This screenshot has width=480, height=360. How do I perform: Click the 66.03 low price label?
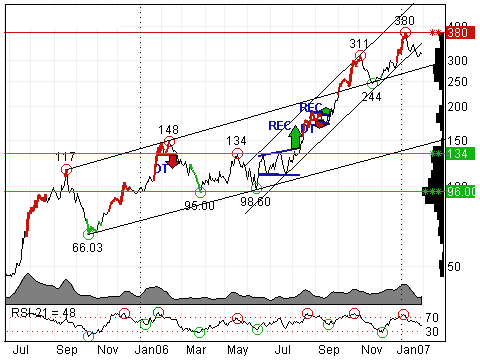87,248
